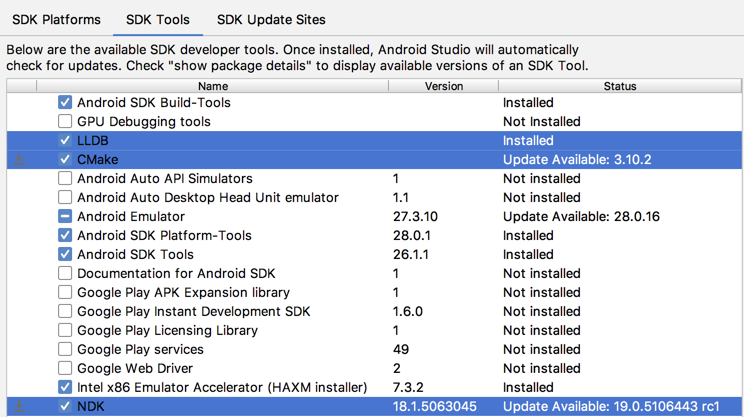Click the Version column header

pos(443,86)
